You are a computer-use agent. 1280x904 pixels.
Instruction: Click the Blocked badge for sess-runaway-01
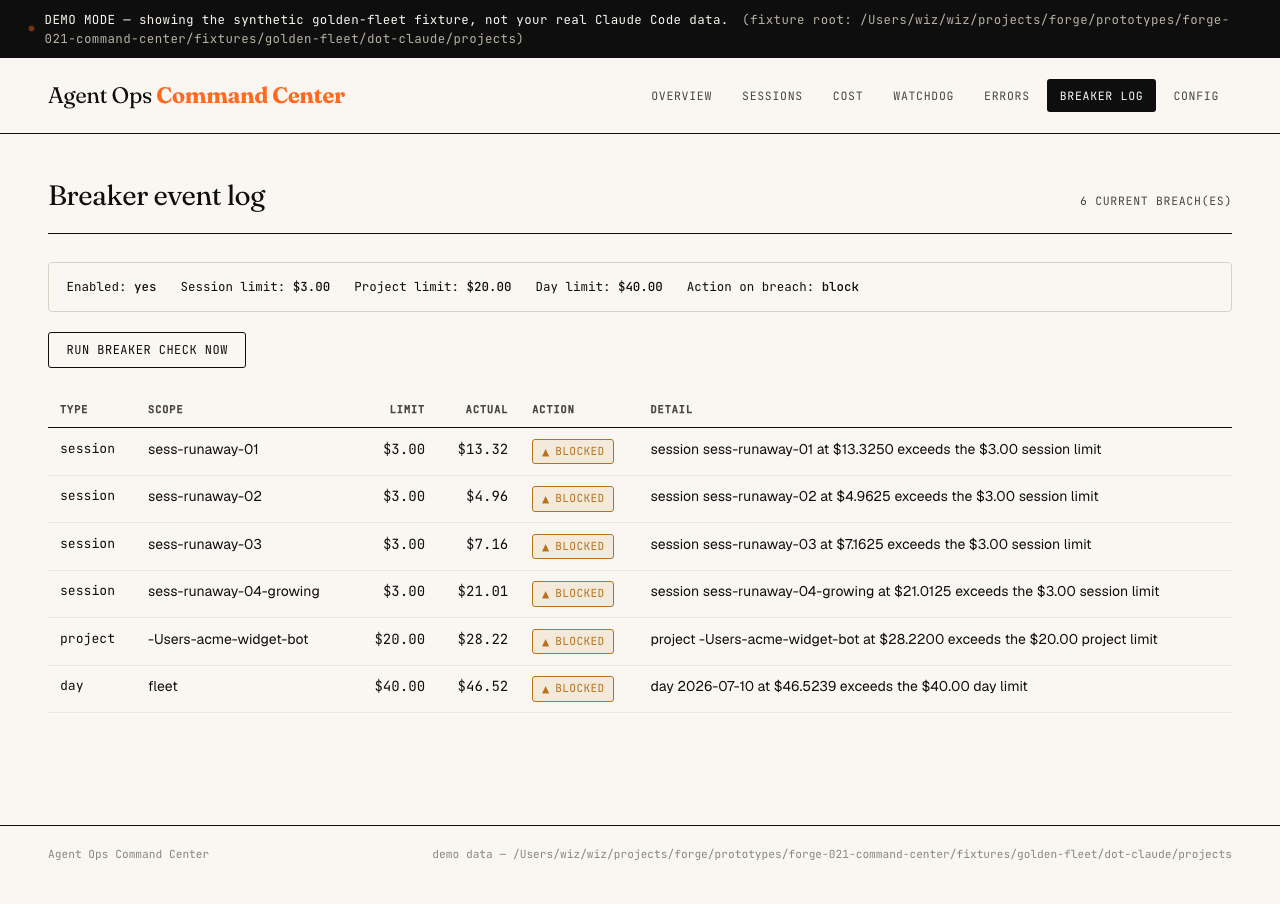tap(573, 452)
